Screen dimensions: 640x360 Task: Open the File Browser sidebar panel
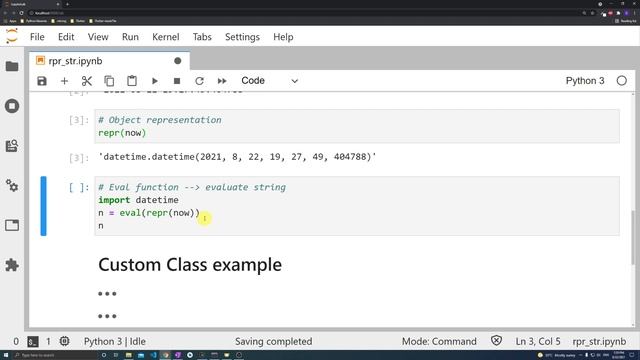(12, 67)
